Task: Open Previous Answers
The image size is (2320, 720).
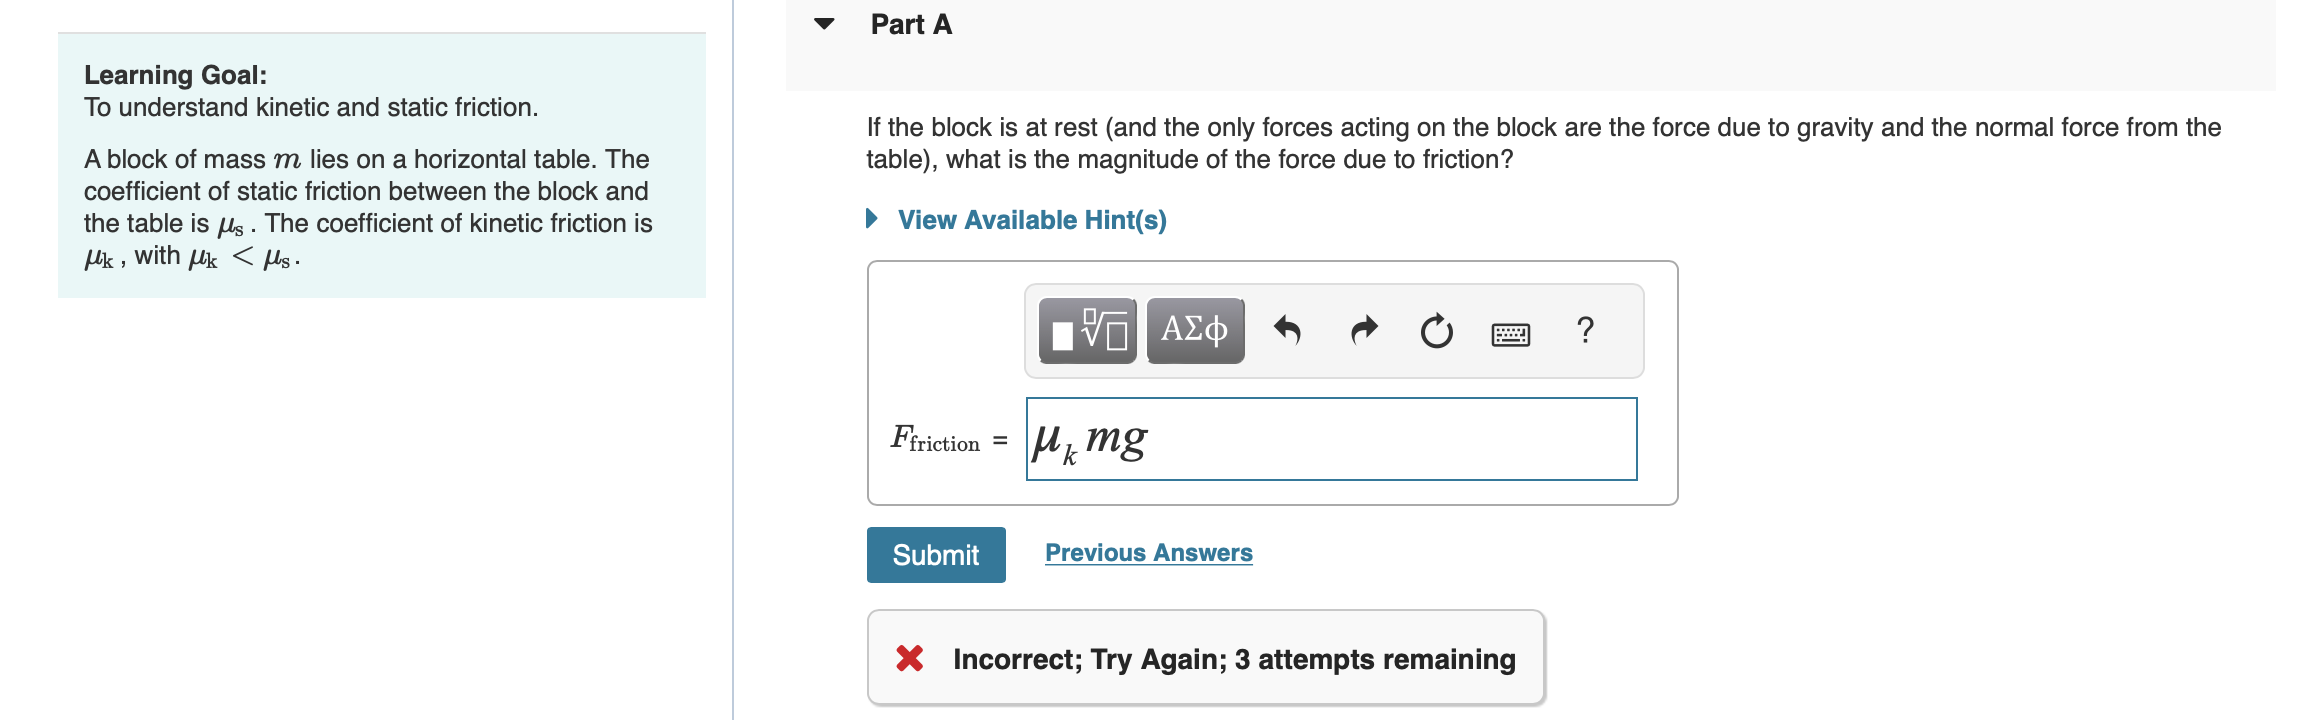Action: pyautogui.click(x=1148, y=552)
